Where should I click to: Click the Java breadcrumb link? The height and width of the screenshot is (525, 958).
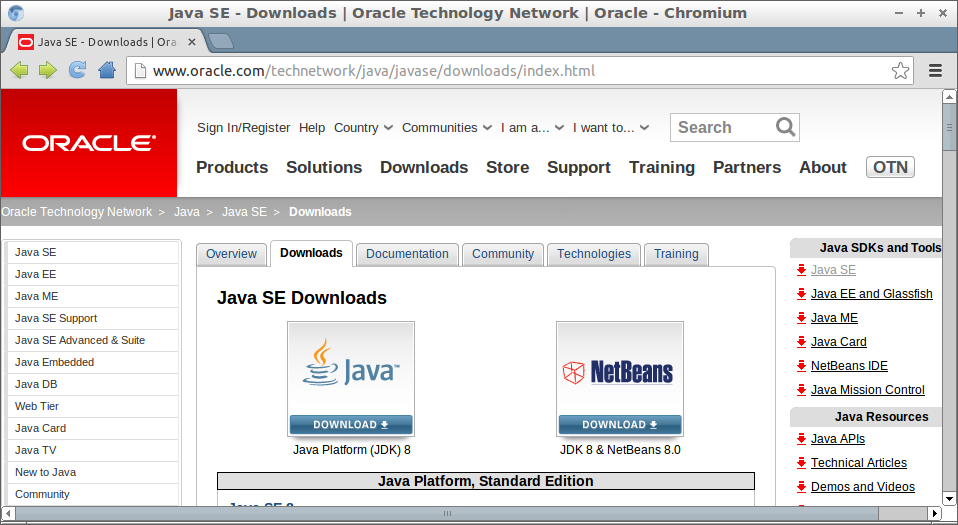click(x=187, y=212)
